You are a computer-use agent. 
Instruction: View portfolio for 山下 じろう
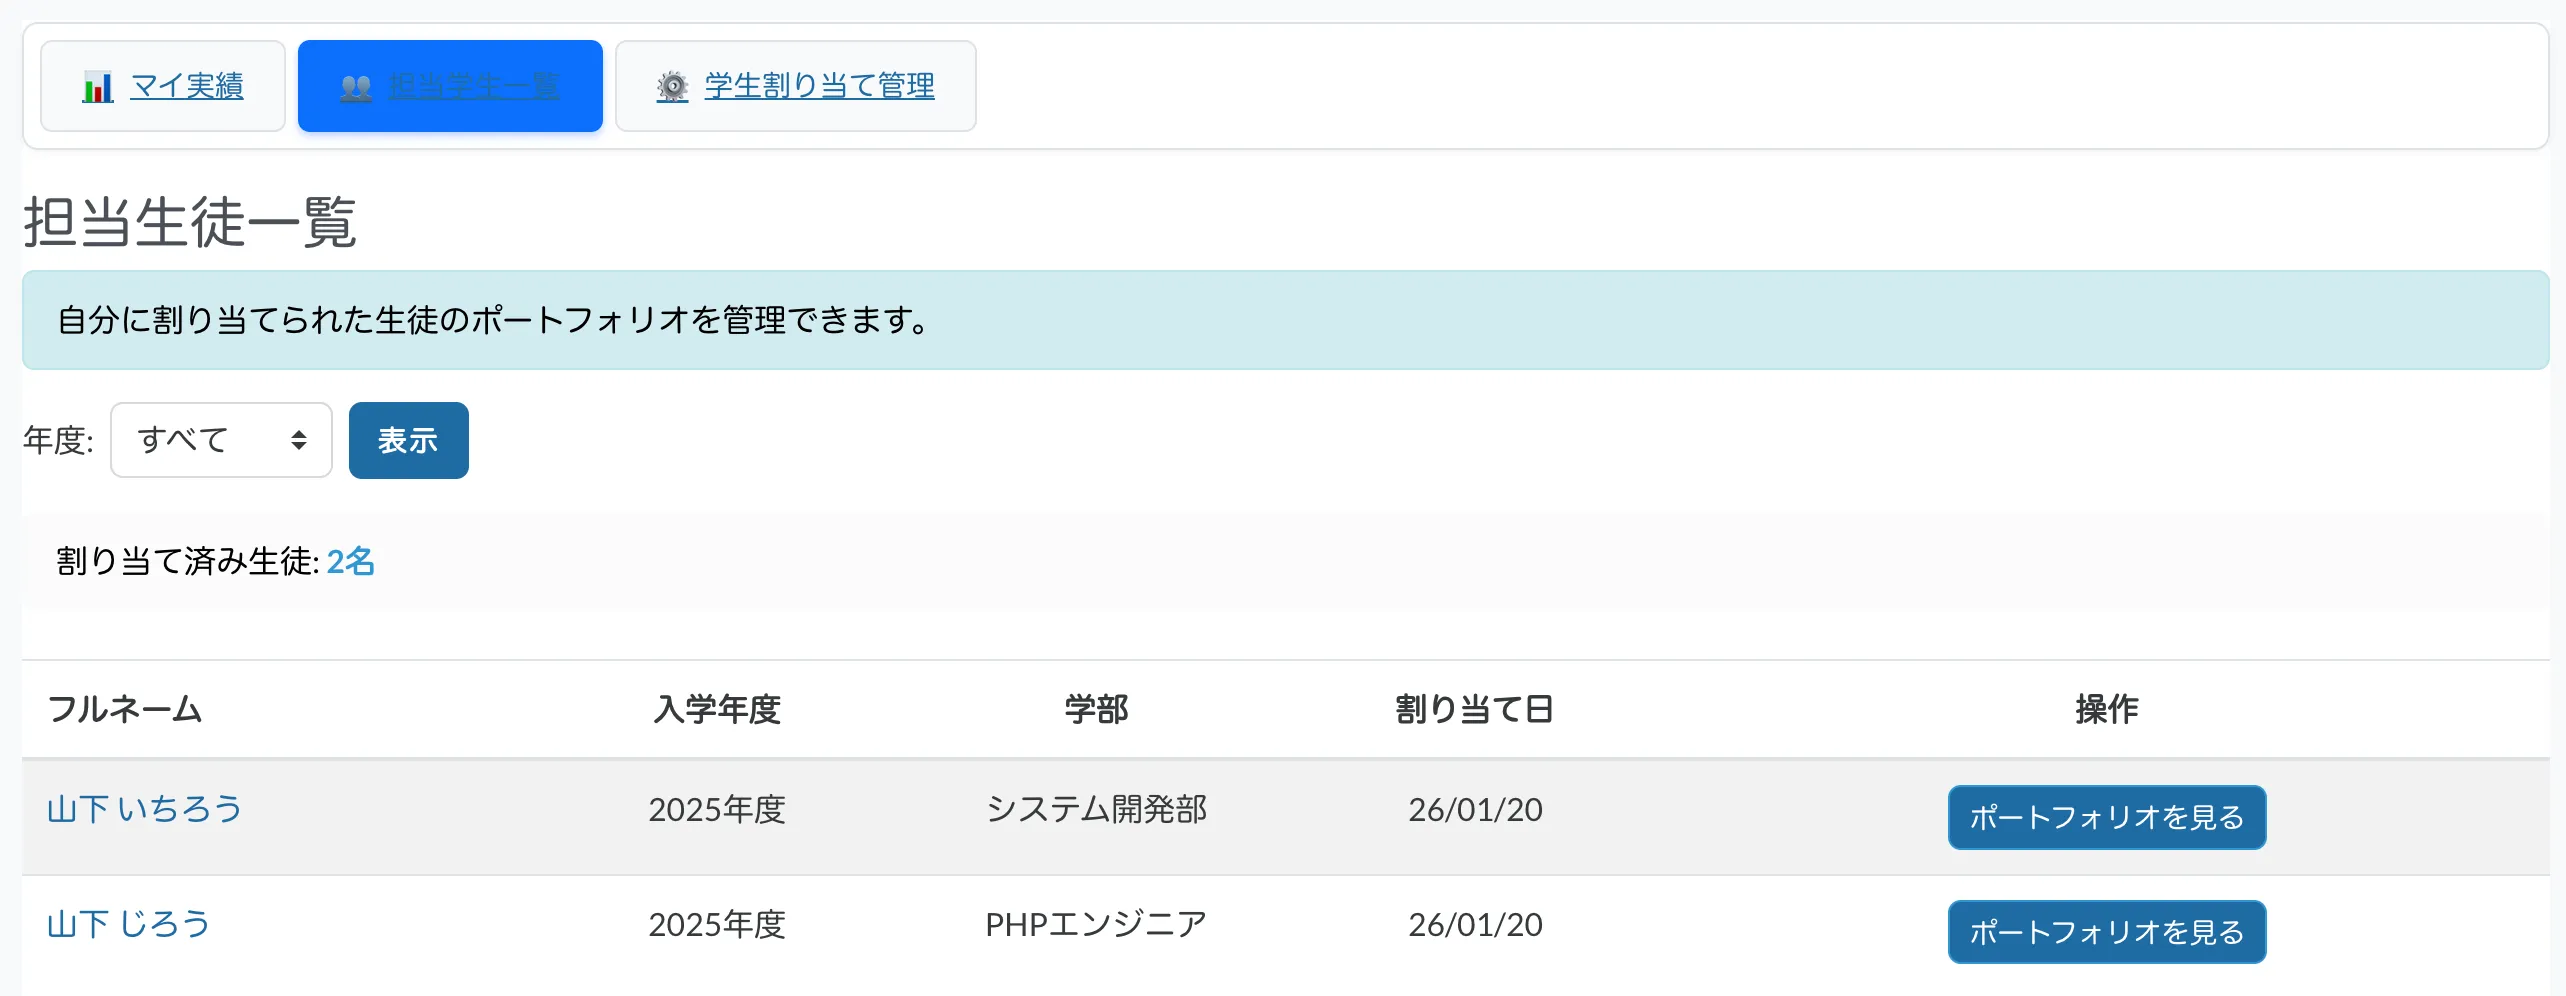click(2106, 932)
